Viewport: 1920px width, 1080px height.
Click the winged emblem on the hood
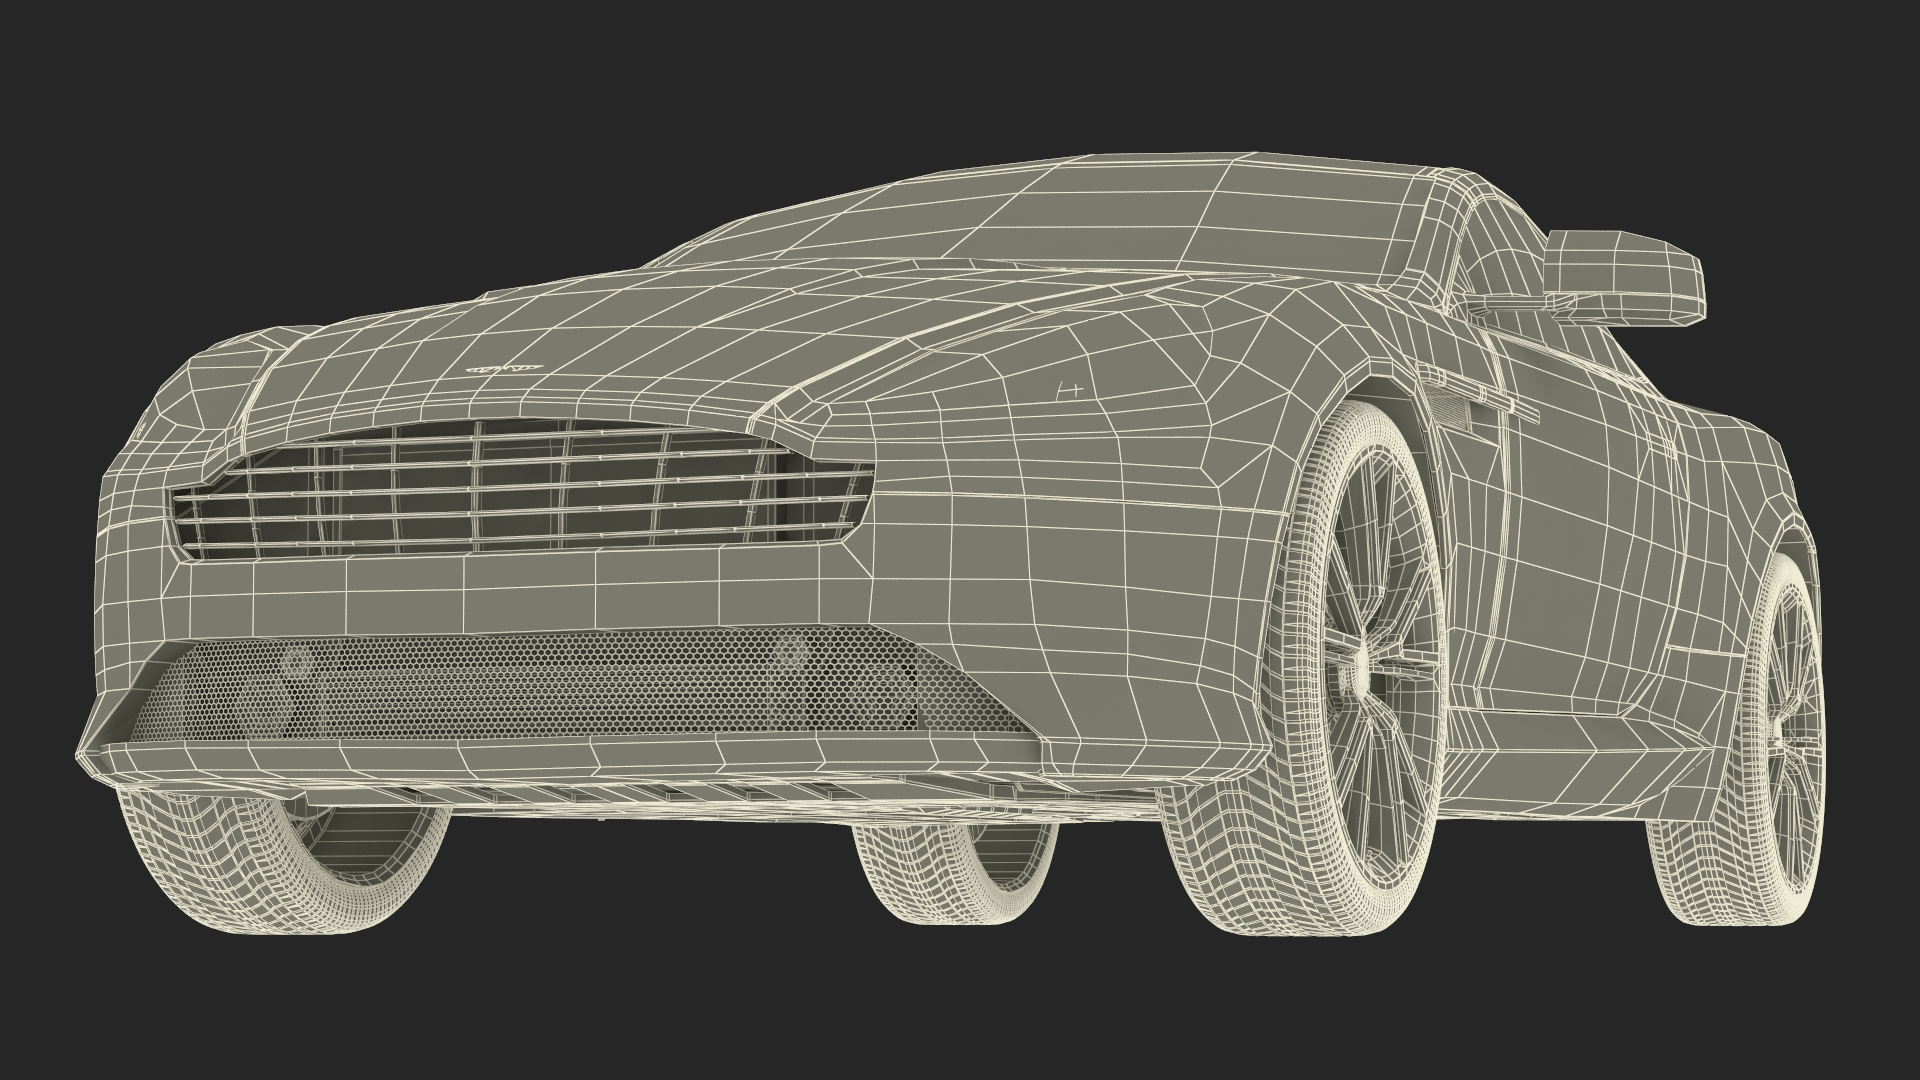(503, 368)
